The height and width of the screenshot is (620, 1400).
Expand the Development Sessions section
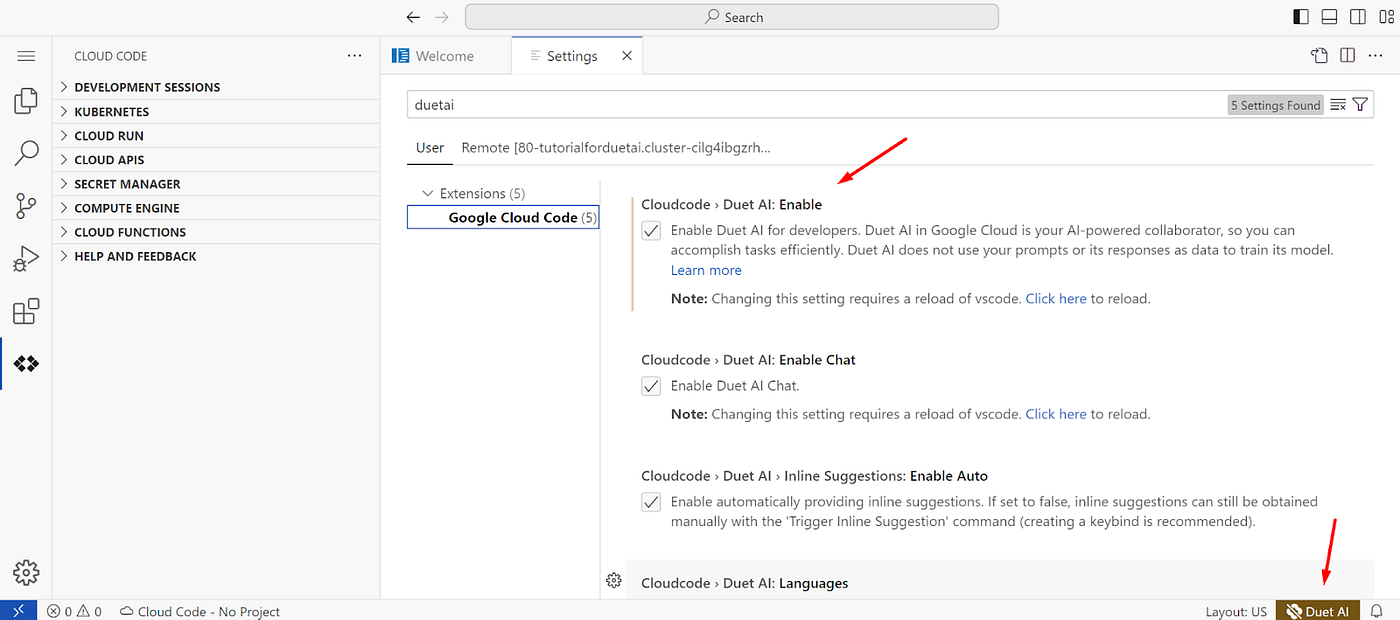(x=216, y=87)
